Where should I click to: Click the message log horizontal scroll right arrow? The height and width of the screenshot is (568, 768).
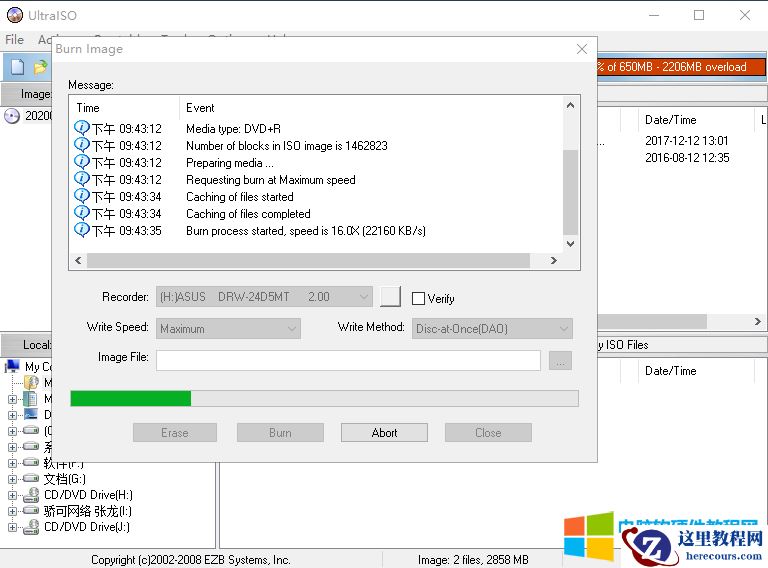click(x=553, y=260)
